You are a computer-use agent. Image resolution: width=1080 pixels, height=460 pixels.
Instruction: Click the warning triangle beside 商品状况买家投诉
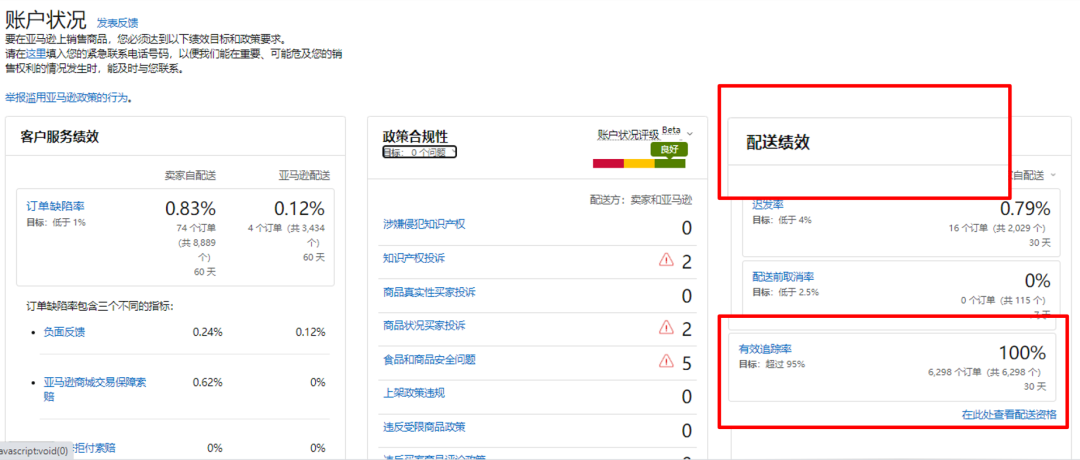click(666, 326)
